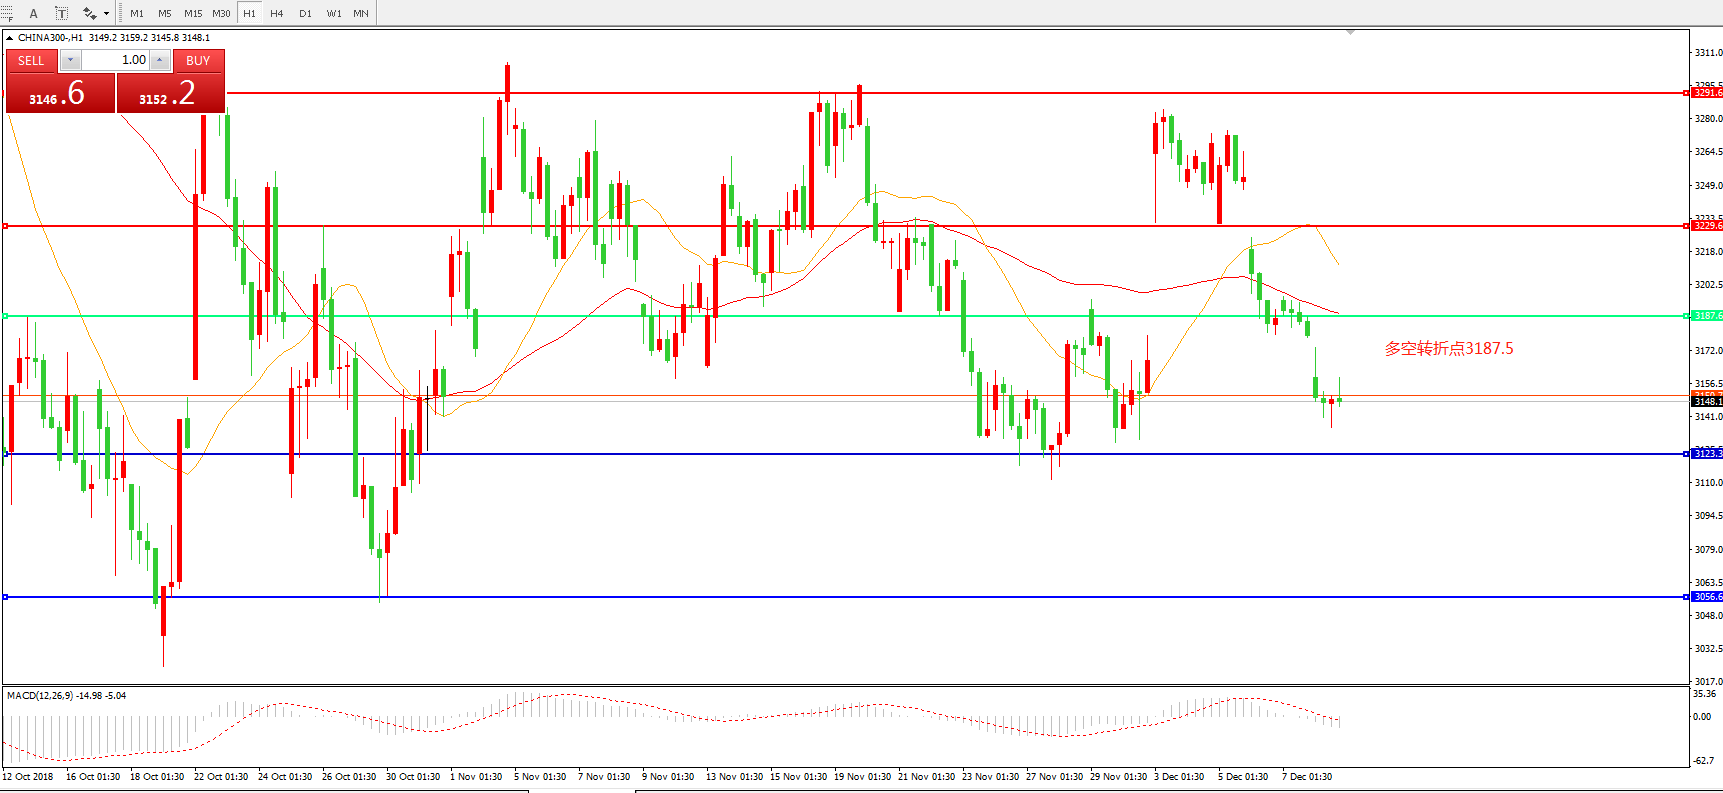Click the lowest blue horizontal line at 3056.6

point(800,597)
